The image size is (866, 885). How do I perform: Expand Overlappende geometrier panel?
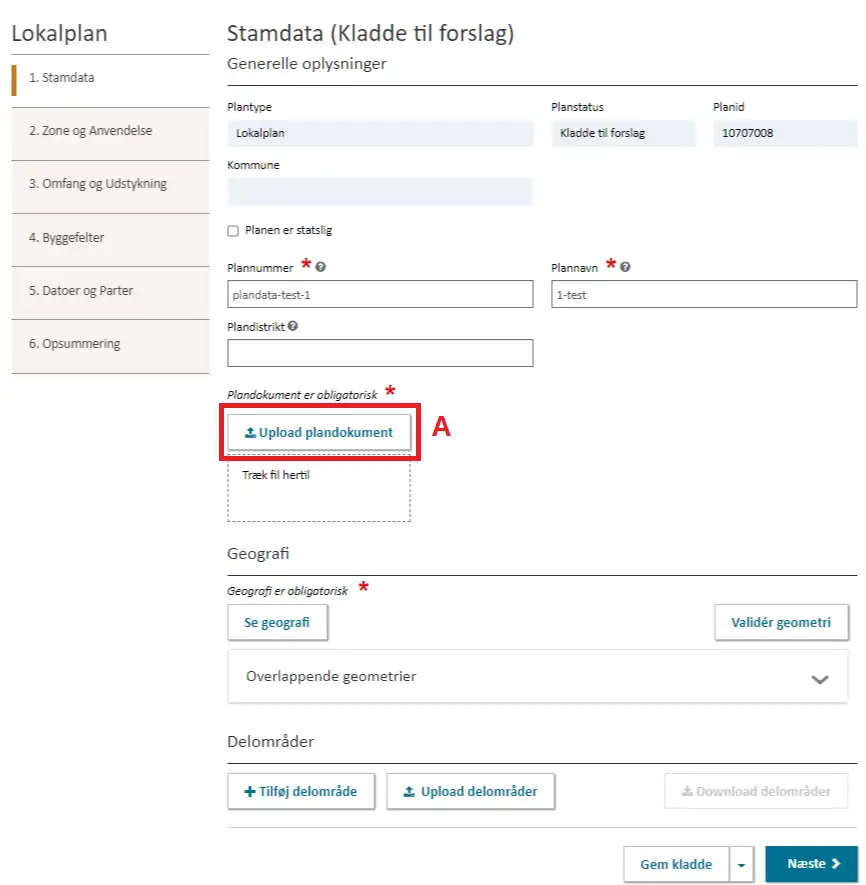coord(820,677)
